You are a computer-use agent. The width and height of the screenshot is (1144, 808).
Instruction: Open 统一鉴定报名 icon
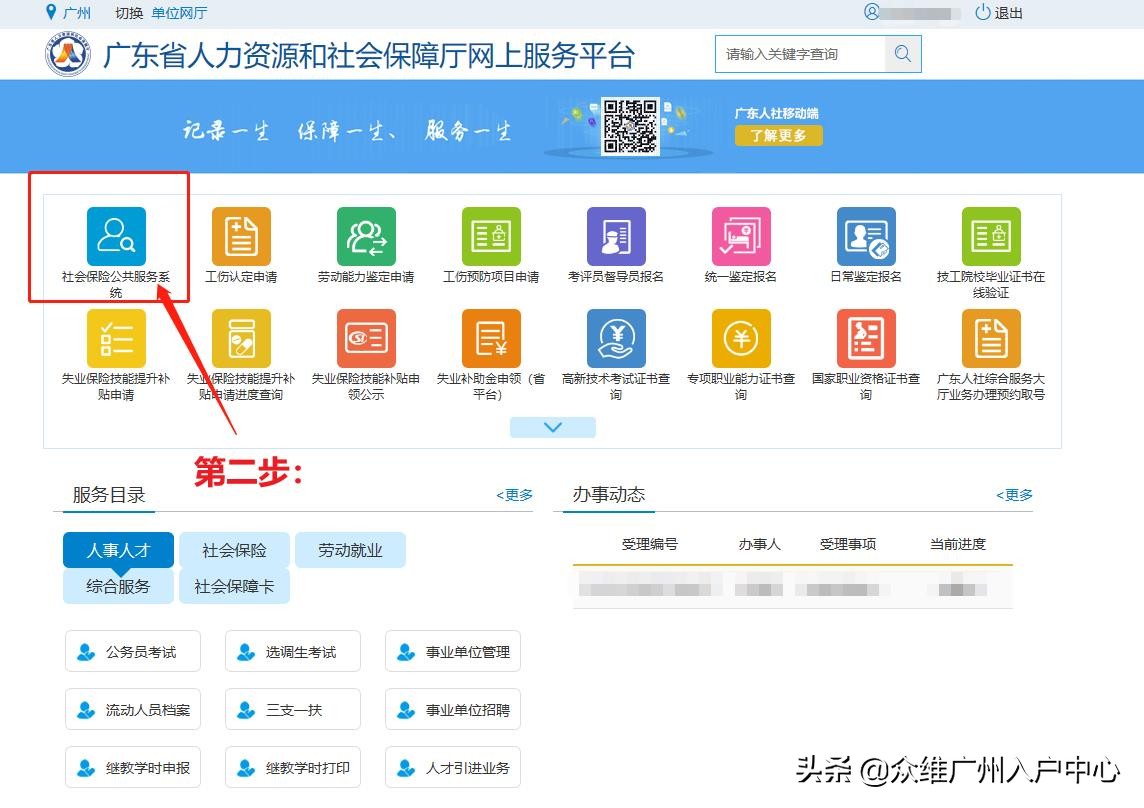pyautogui.click(x=741, y=236)
